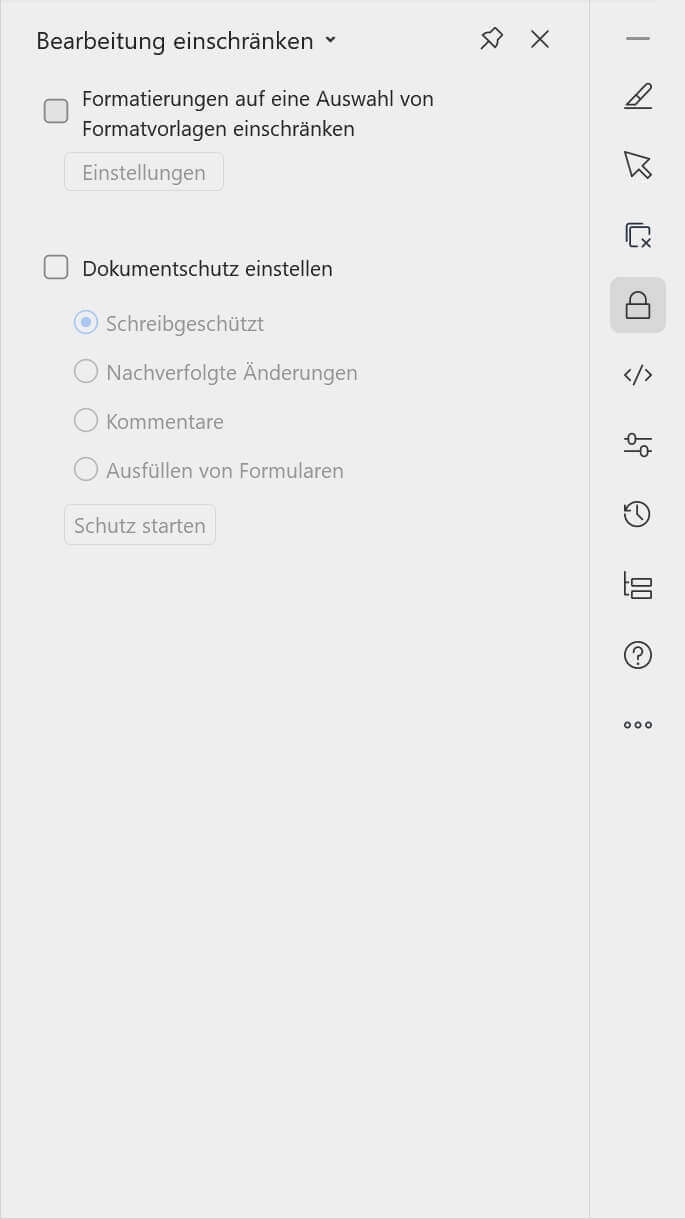685x1219 pixels.
Task: Check the Dokumentschutz einstellen box
Action: 56,267
